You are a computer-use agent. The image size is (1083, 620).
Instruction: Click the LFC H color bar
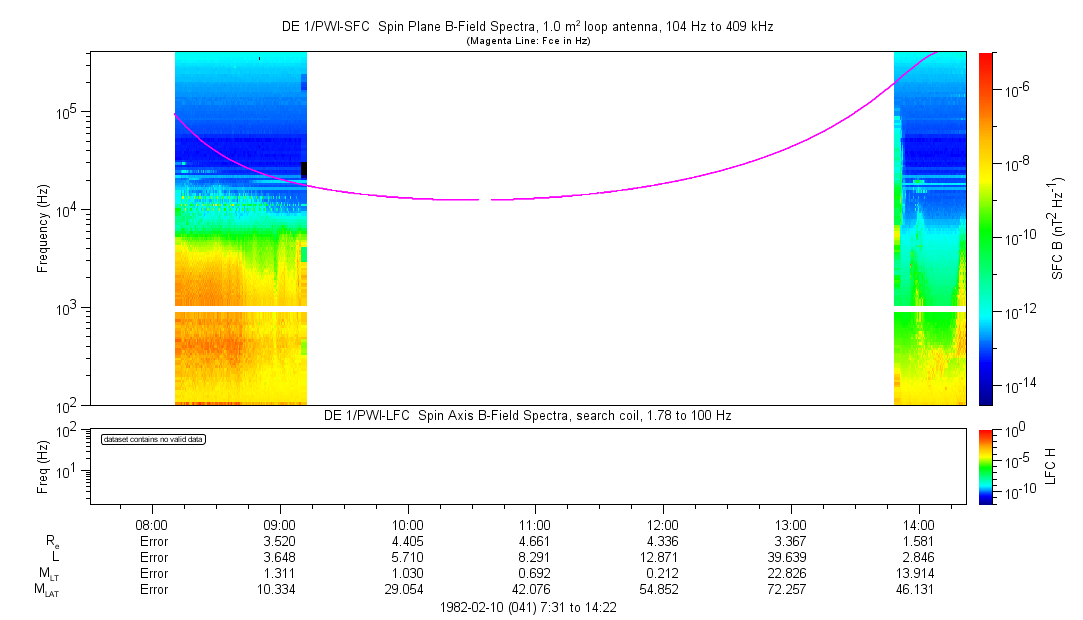pos(985,466)
